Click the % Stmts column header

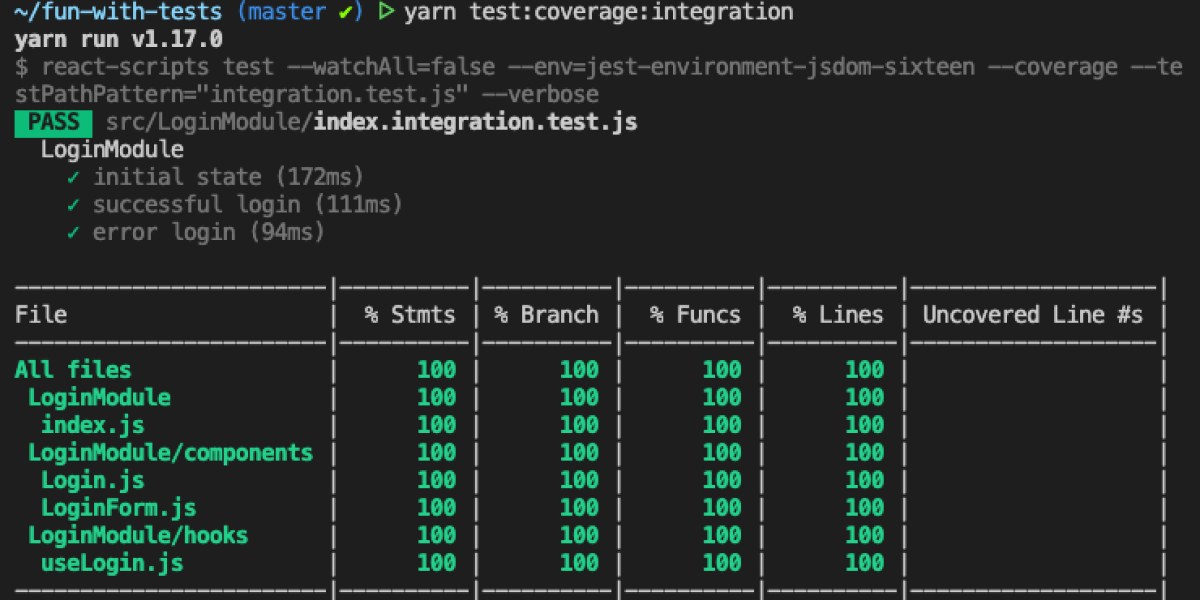click(409, 315)
